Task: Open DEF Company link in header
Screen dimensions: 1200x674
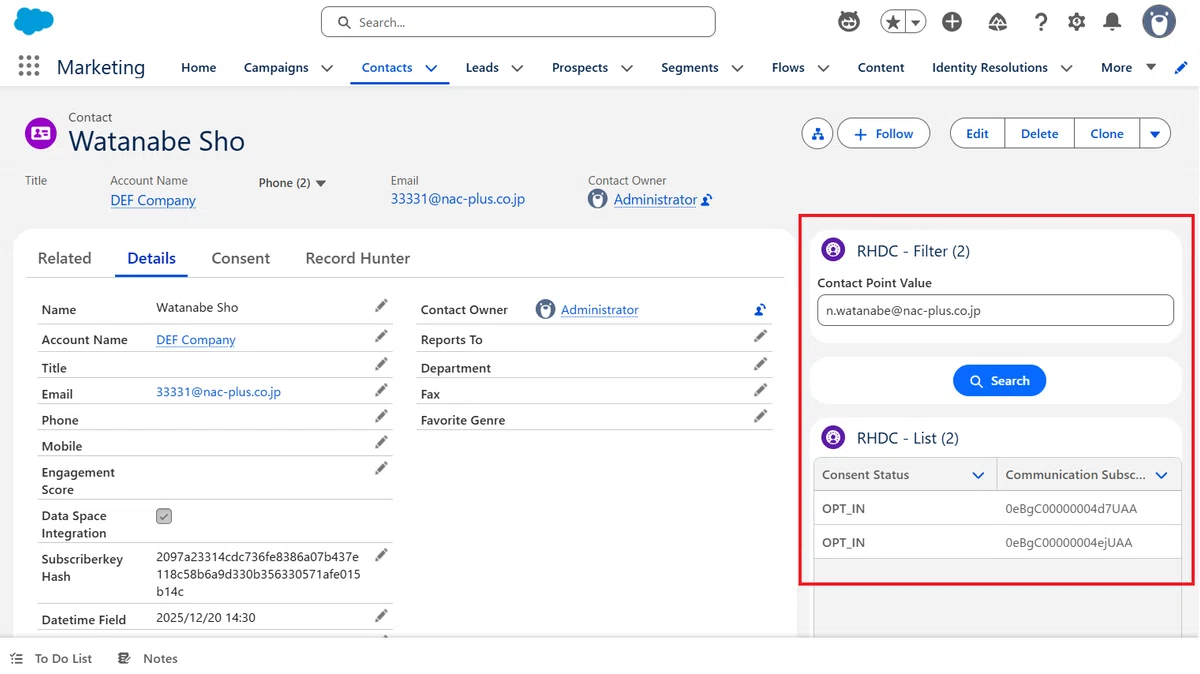Action: pos(153,200)
